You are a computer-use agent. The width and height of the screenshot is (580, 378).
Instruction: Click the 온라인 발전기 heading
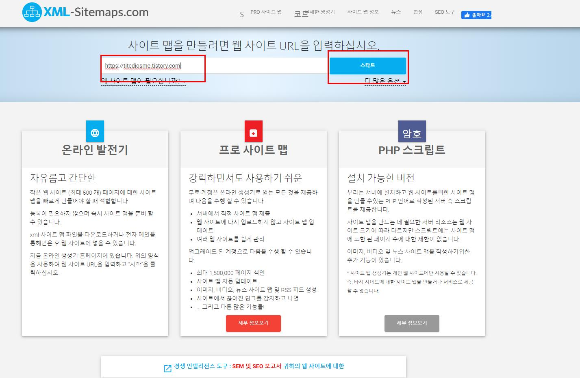point(95,150)
